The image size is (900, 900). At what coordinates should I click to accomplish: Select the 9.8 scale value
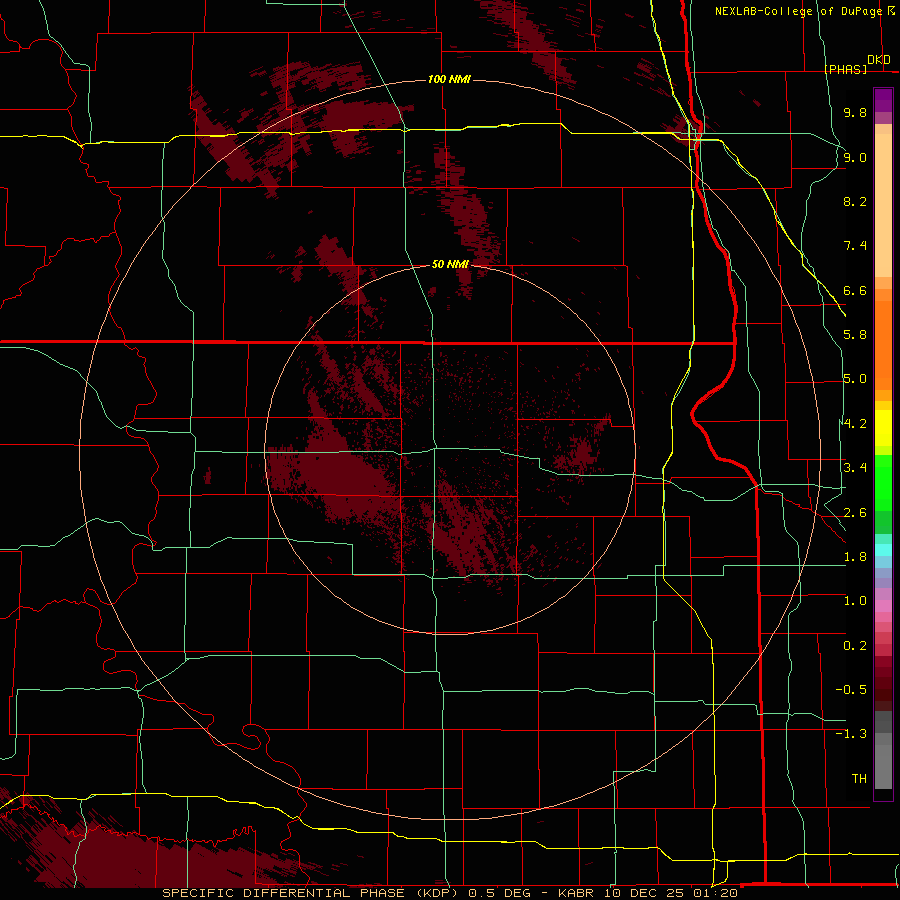(855, 112)
